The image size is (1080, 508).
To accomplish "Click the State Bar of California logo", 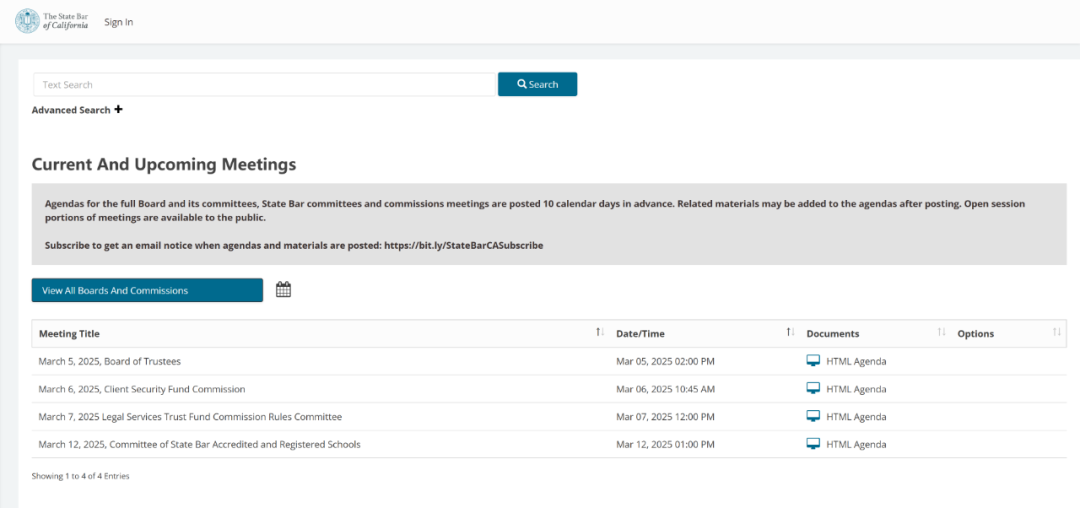I will (52, 21).
